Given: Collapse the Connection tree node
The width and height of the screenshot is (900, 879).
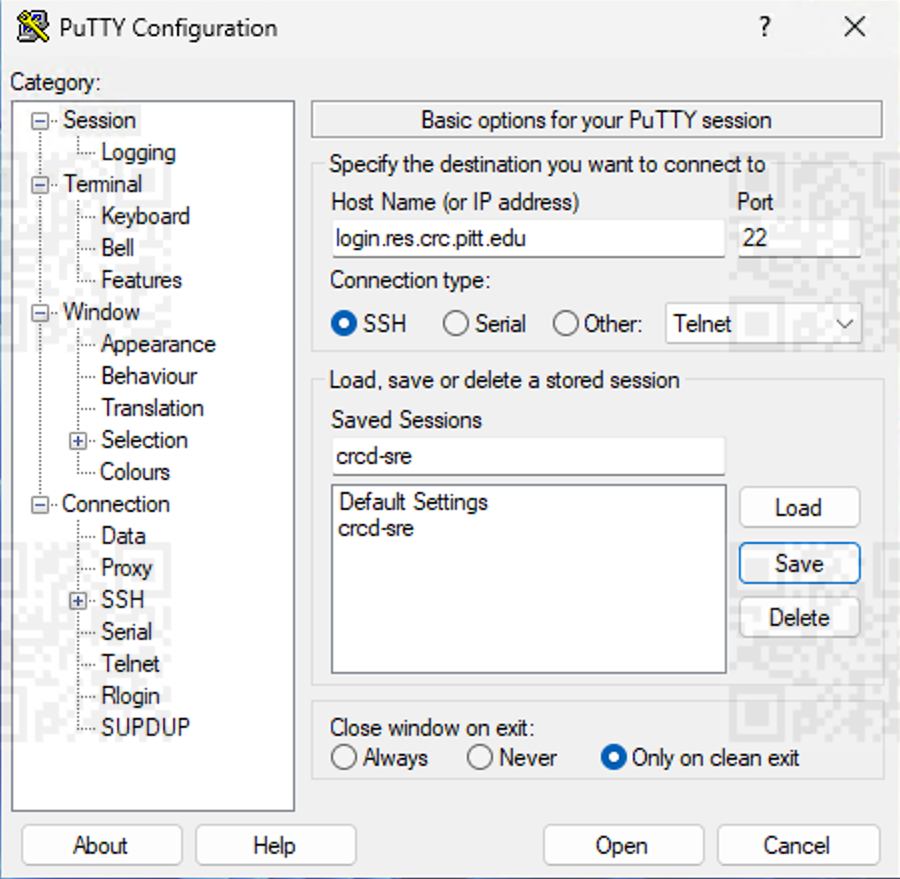Looking at the screenshot, I should [x=40, y=505].
